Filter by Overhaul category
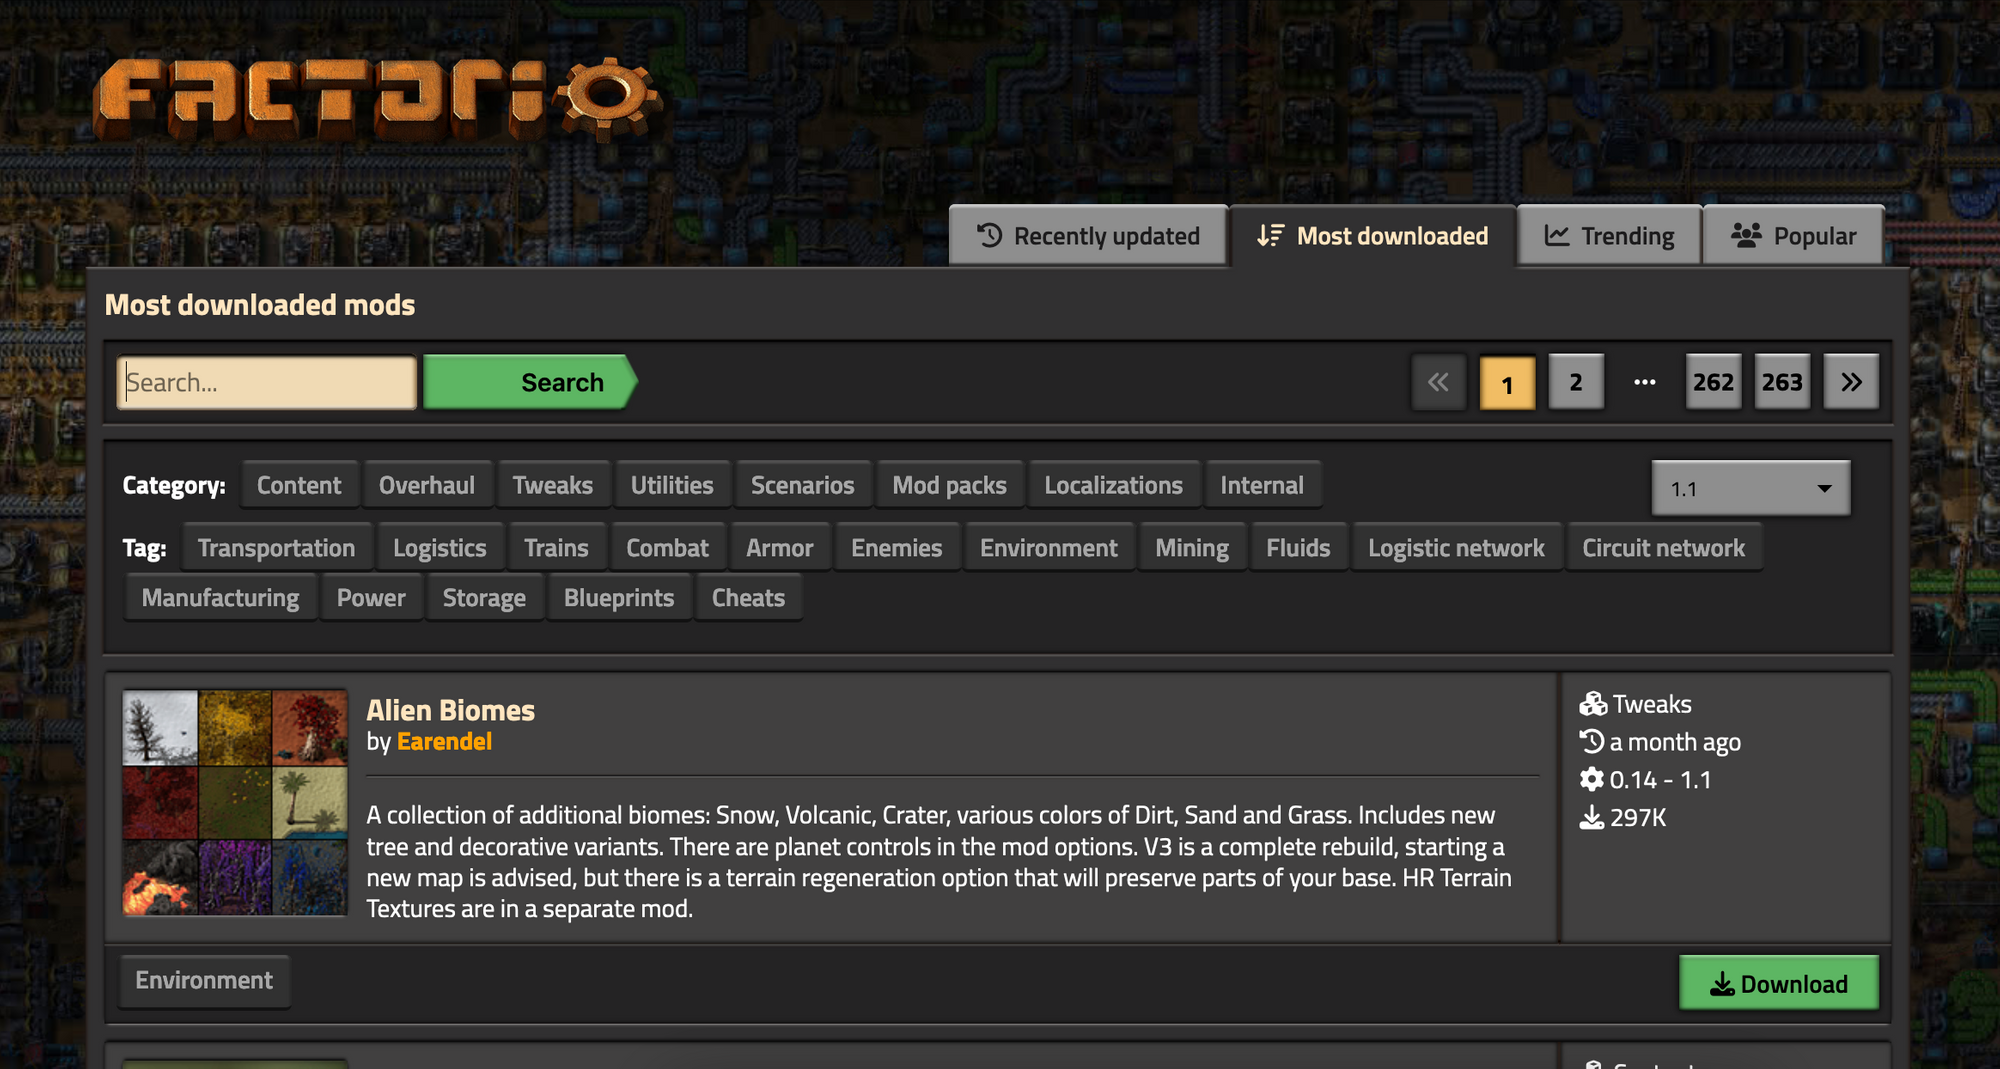This screenshot has width=2000, height=1069. [427, 485]
